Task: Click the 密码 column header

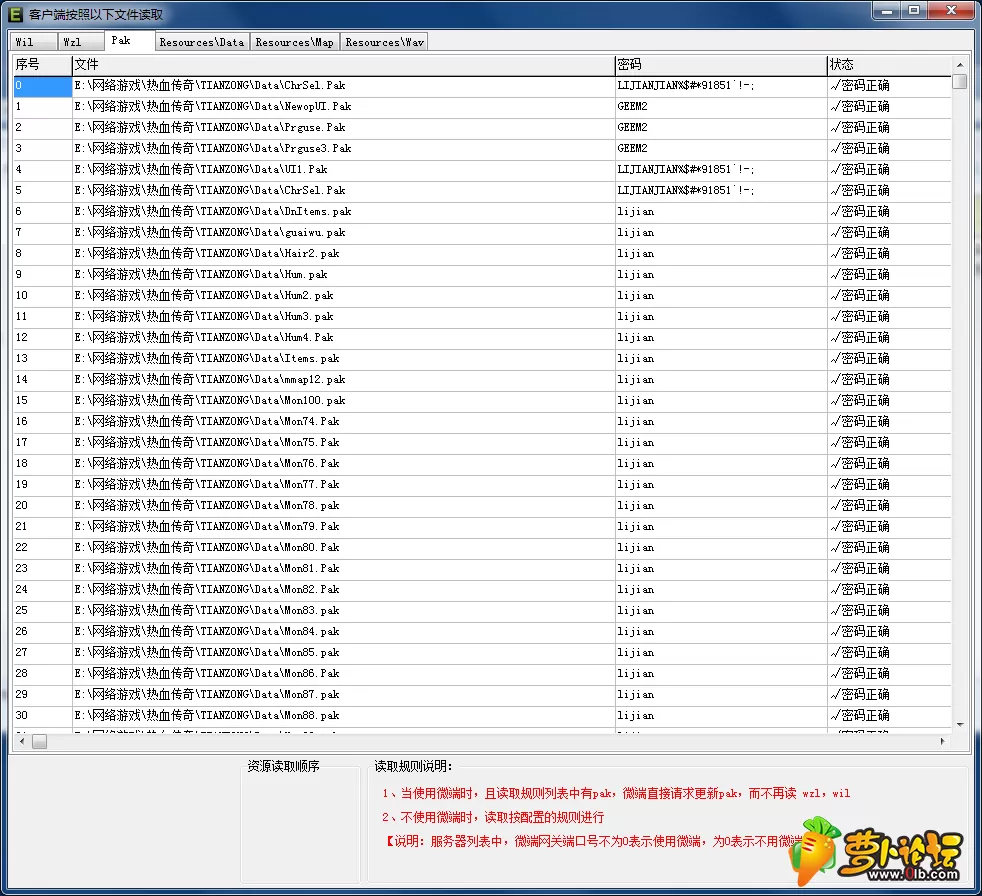Action: pos(721,64)
